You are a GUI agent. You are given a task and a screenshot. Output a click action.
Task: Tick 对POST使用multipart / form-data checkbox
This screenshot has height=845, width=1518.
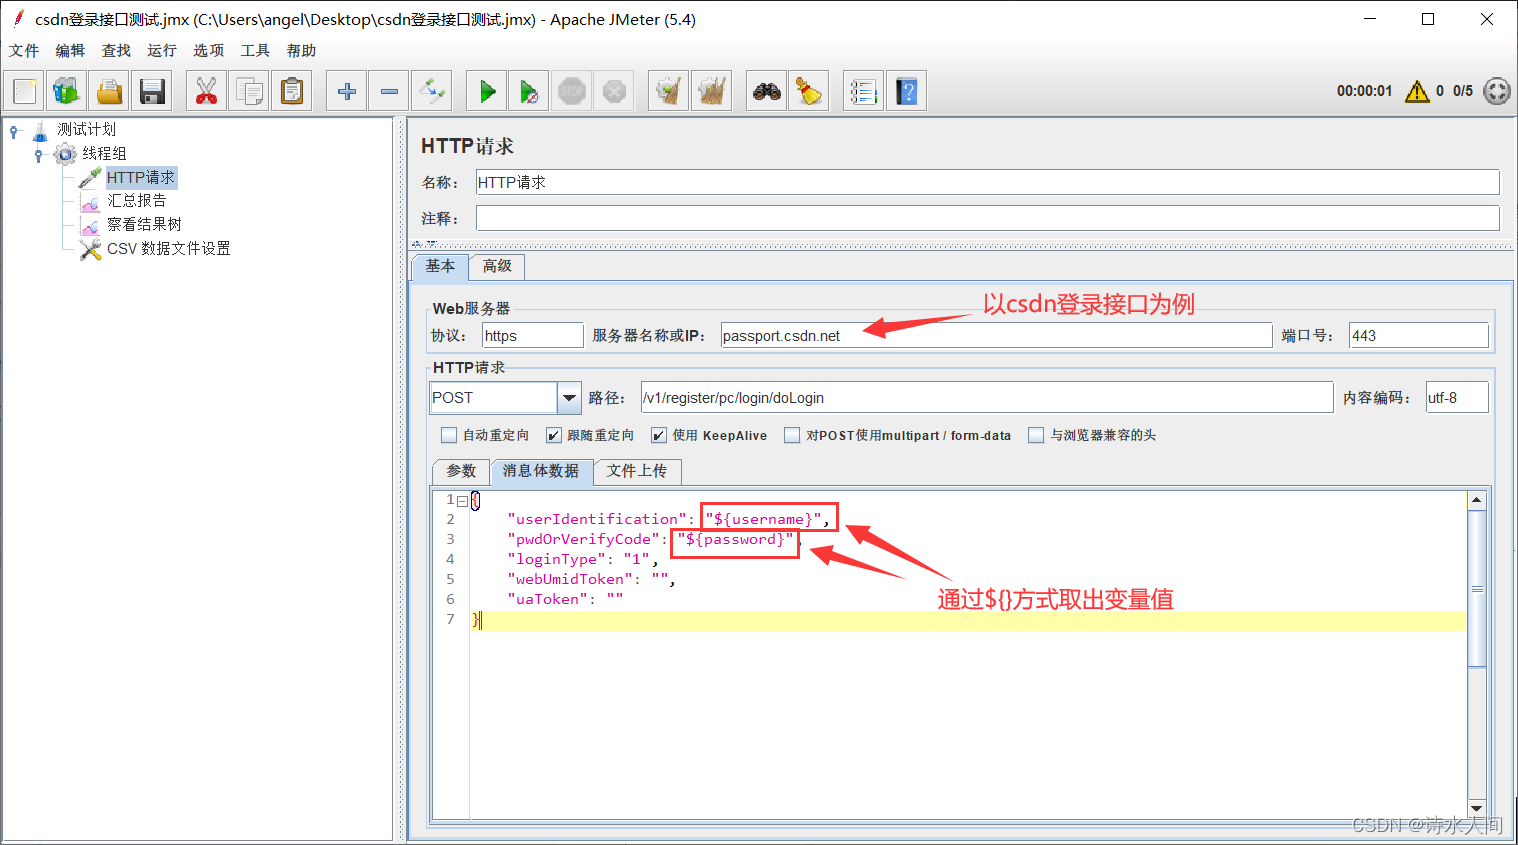pos(792,435)
